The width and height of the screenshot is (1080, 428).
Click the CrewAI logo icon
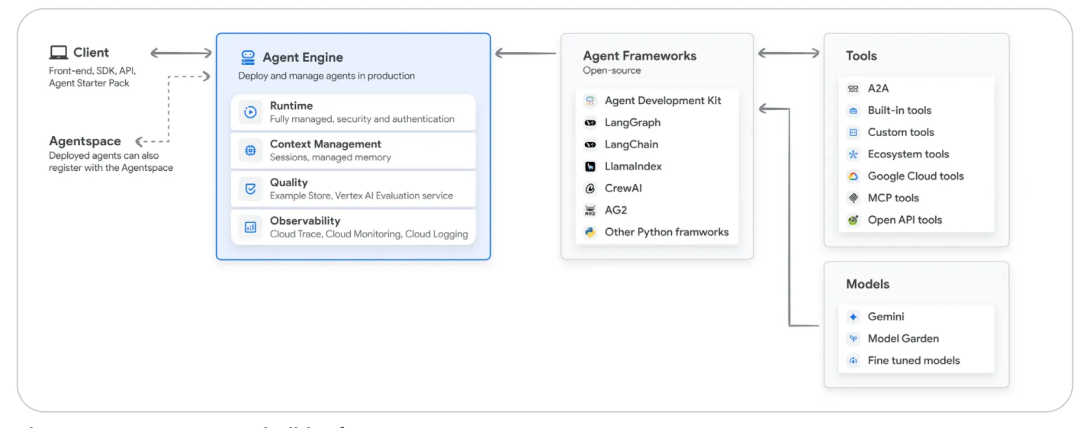point(590,188)
